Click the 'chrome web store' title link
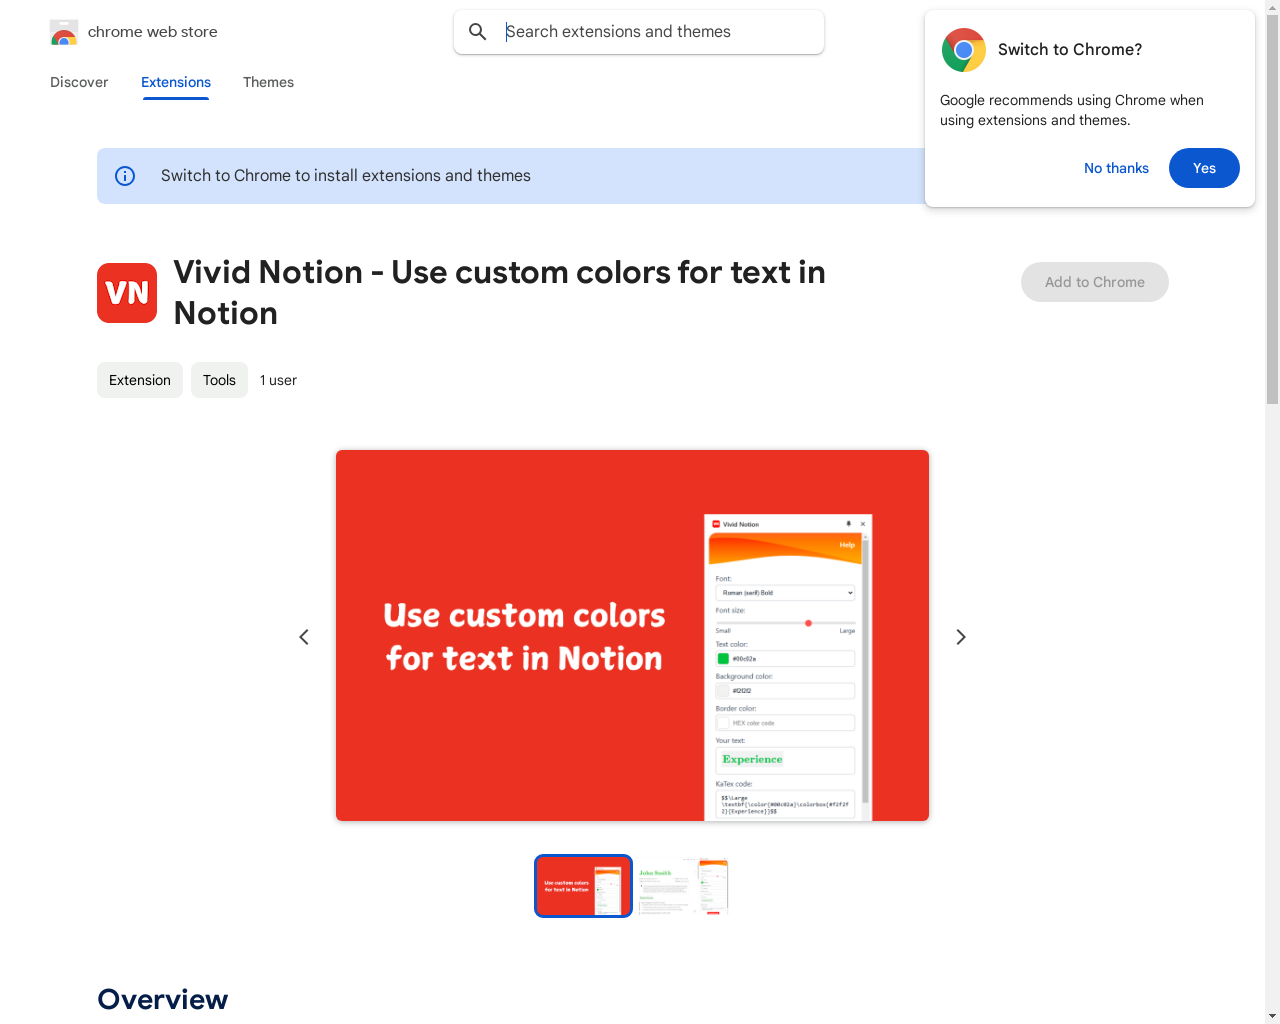This screenshot has height=1024, width=1280. click(153, 32)
